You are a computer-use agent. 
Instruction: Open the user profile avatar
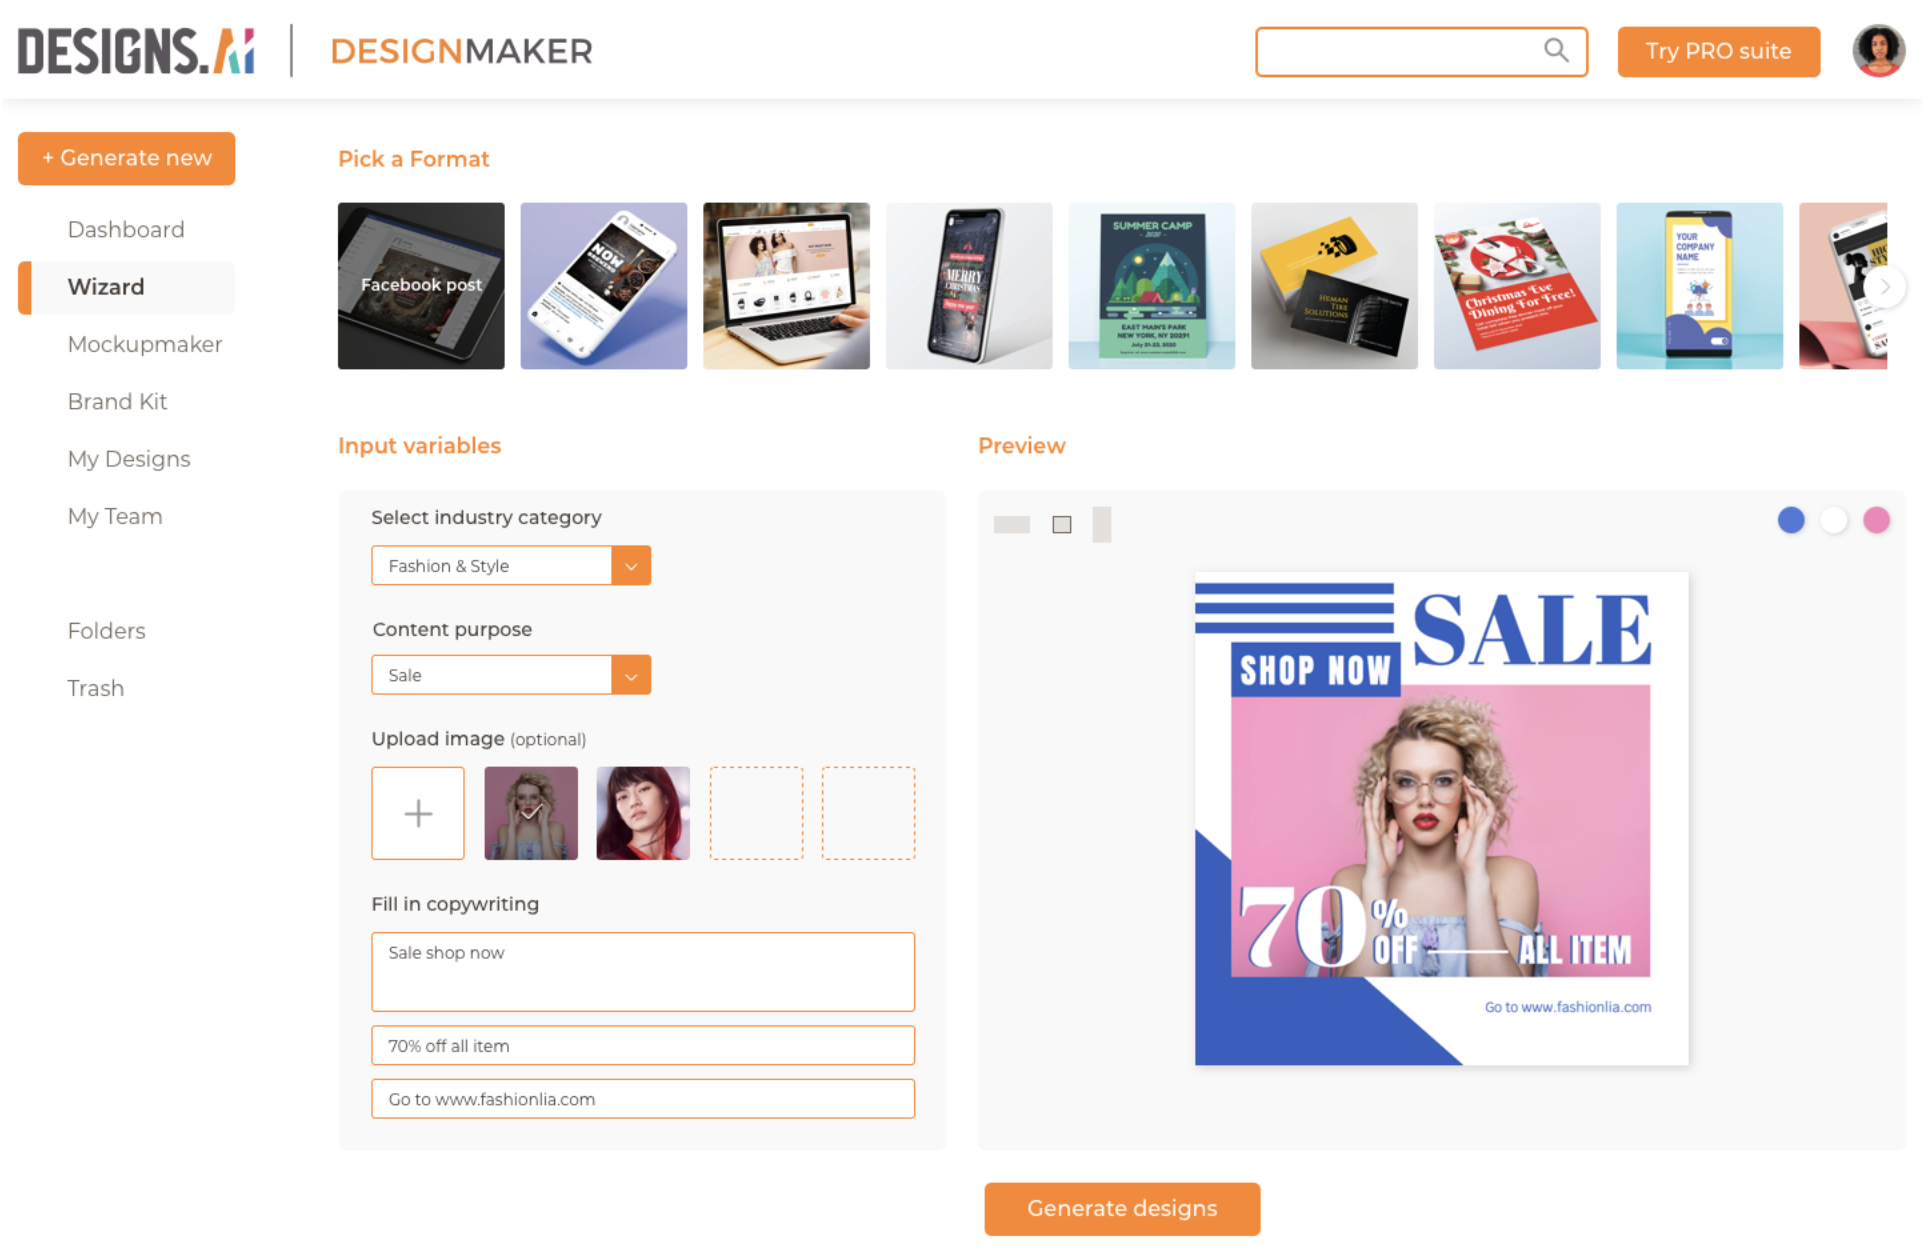[x=1878, y=51]
